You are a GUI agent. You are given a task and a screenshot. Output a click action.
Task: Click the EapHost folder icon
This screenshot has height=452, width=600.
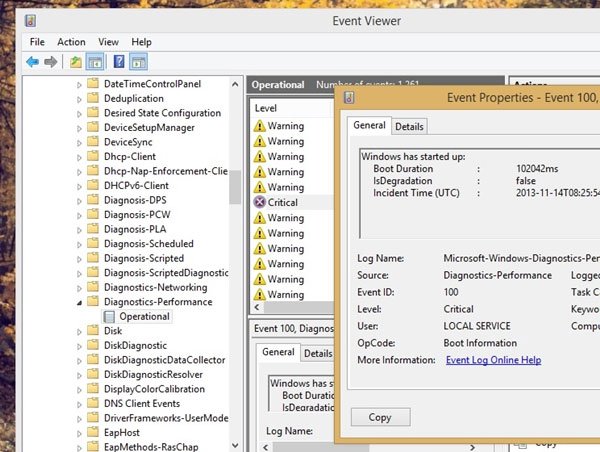pyautogui.click(x=93, y=432)
